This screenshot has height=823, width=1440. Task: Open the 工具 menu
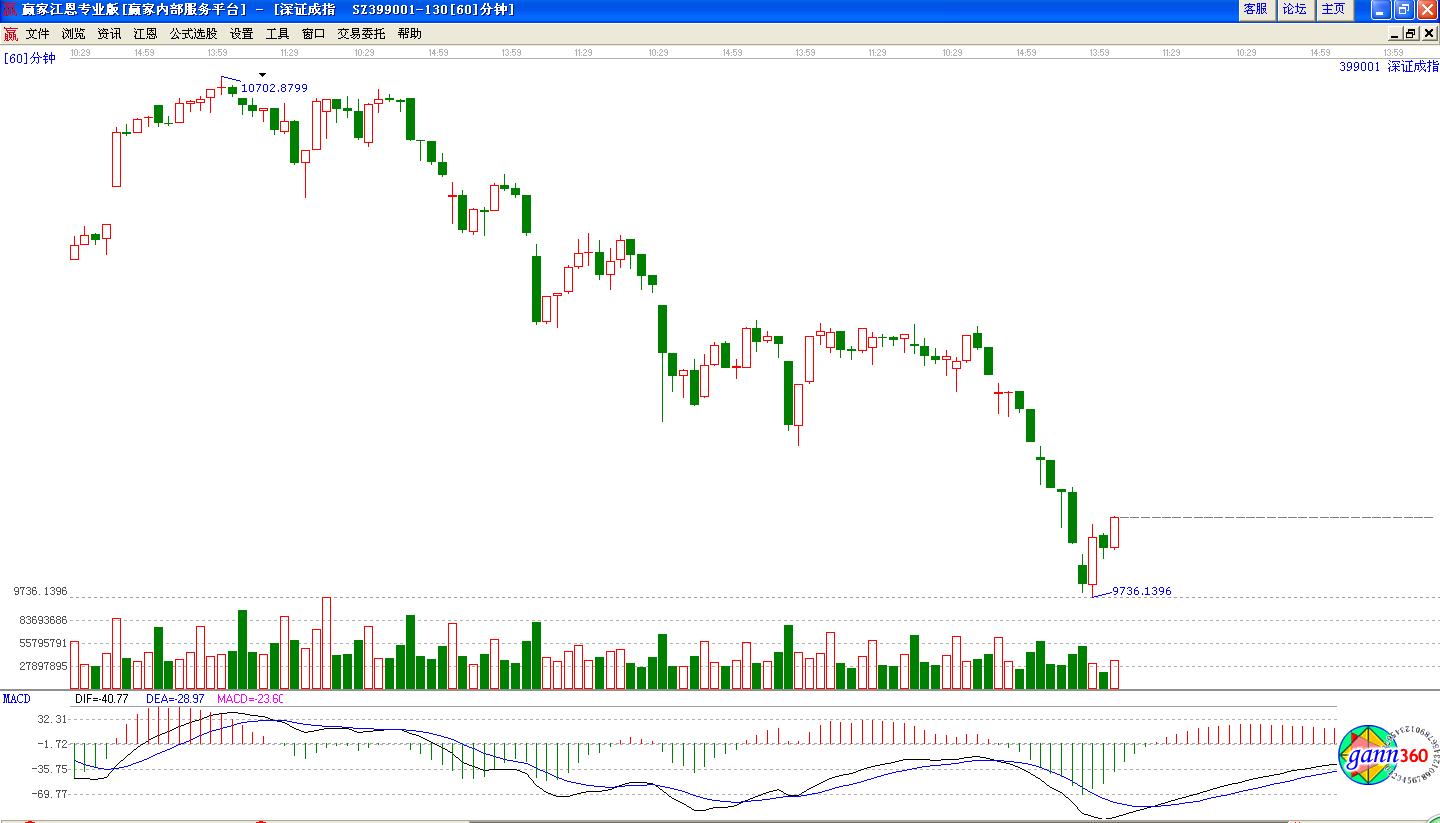click(277, 33)
